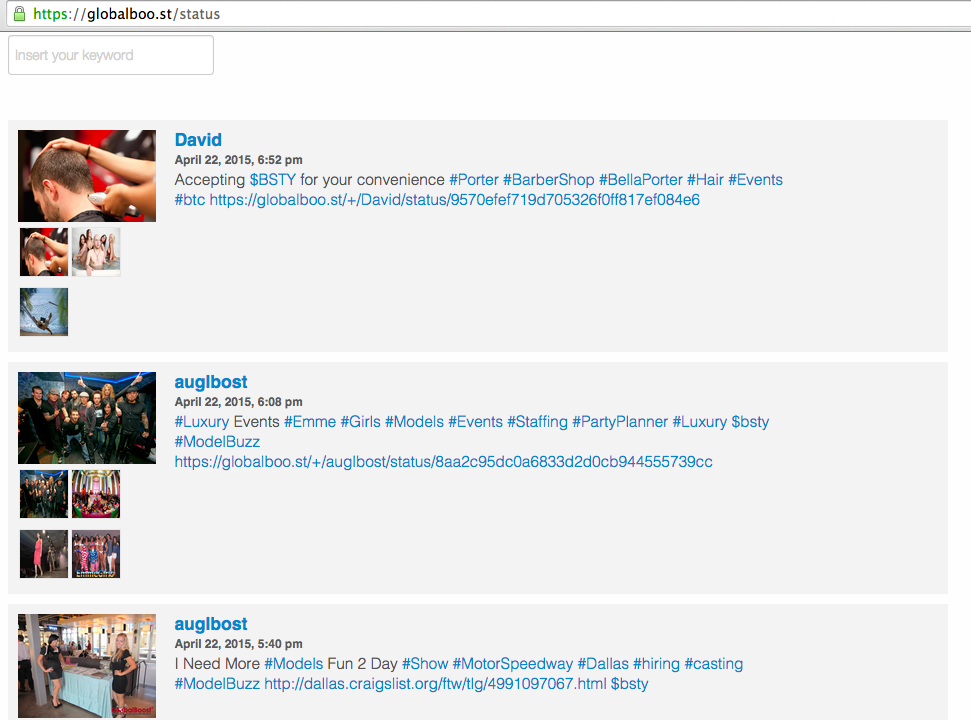Open auglbost profile link on 6:08 pm post
The width and height of the screenshot is (971, 720).
pos(211,382)
